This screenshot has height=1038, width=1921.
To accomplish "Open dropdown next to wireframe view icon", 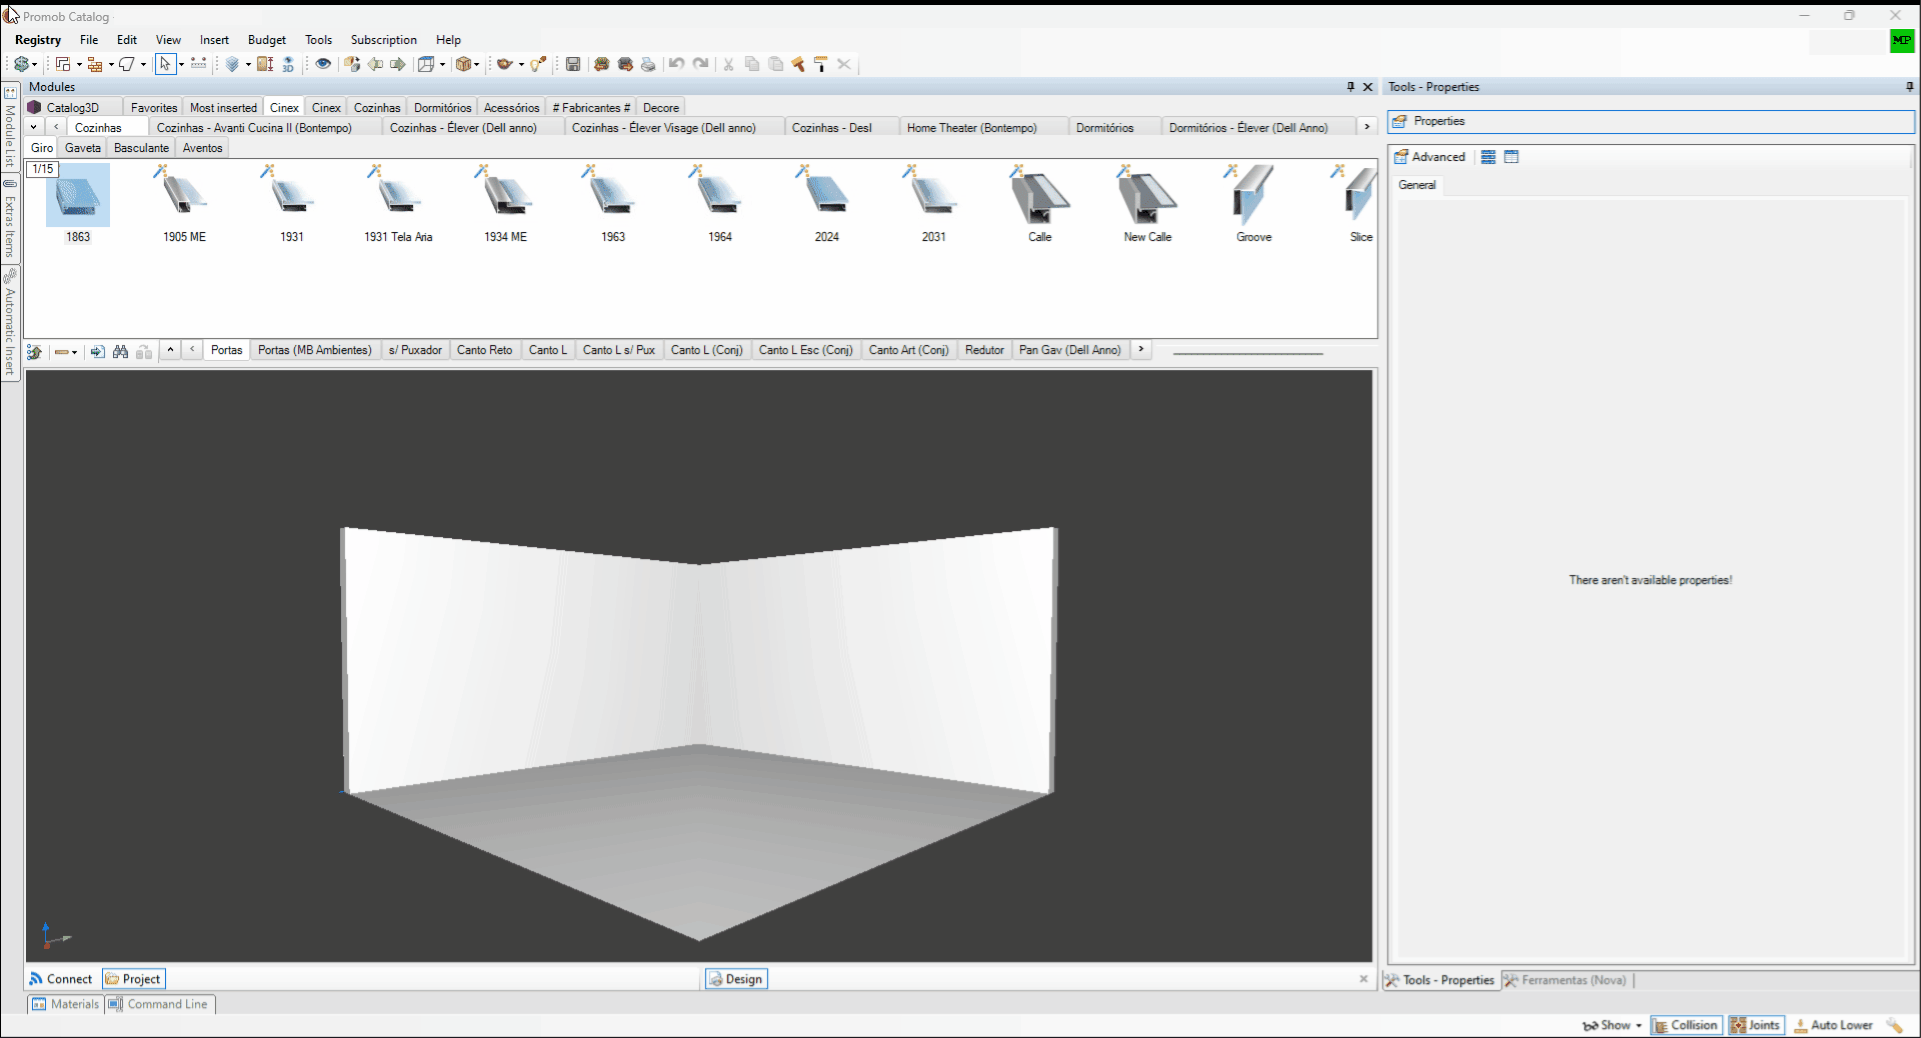I will 442,65.
